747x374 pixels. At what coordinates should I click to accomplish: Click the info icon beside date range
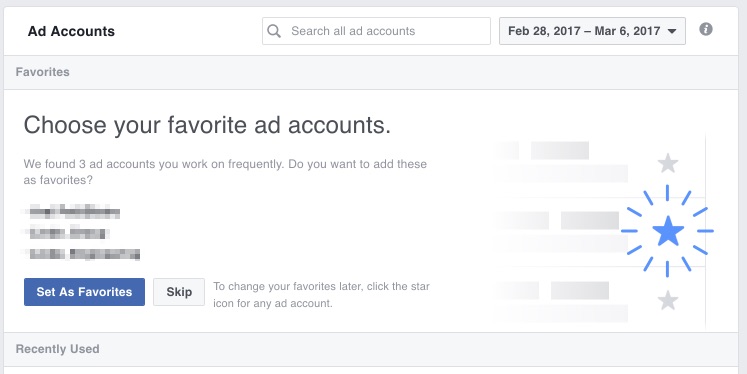pyautogui.click(x=706, y=30)
